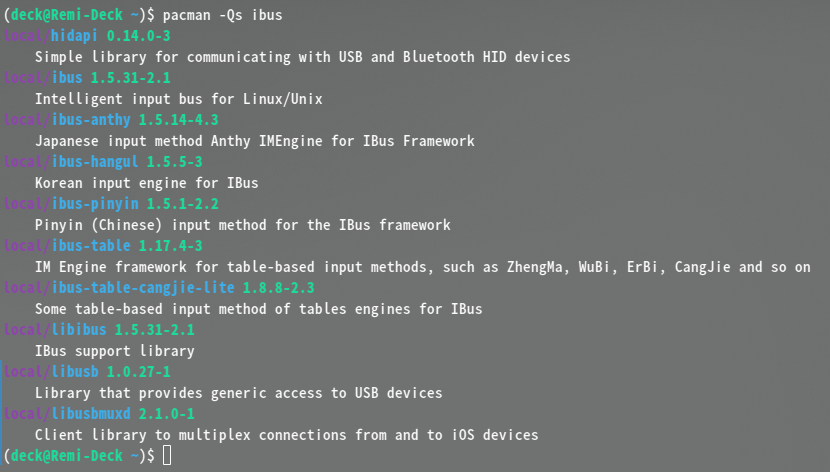
Task: Click the 'Korean input engine for IBus' line
Action: pos(147,183)
